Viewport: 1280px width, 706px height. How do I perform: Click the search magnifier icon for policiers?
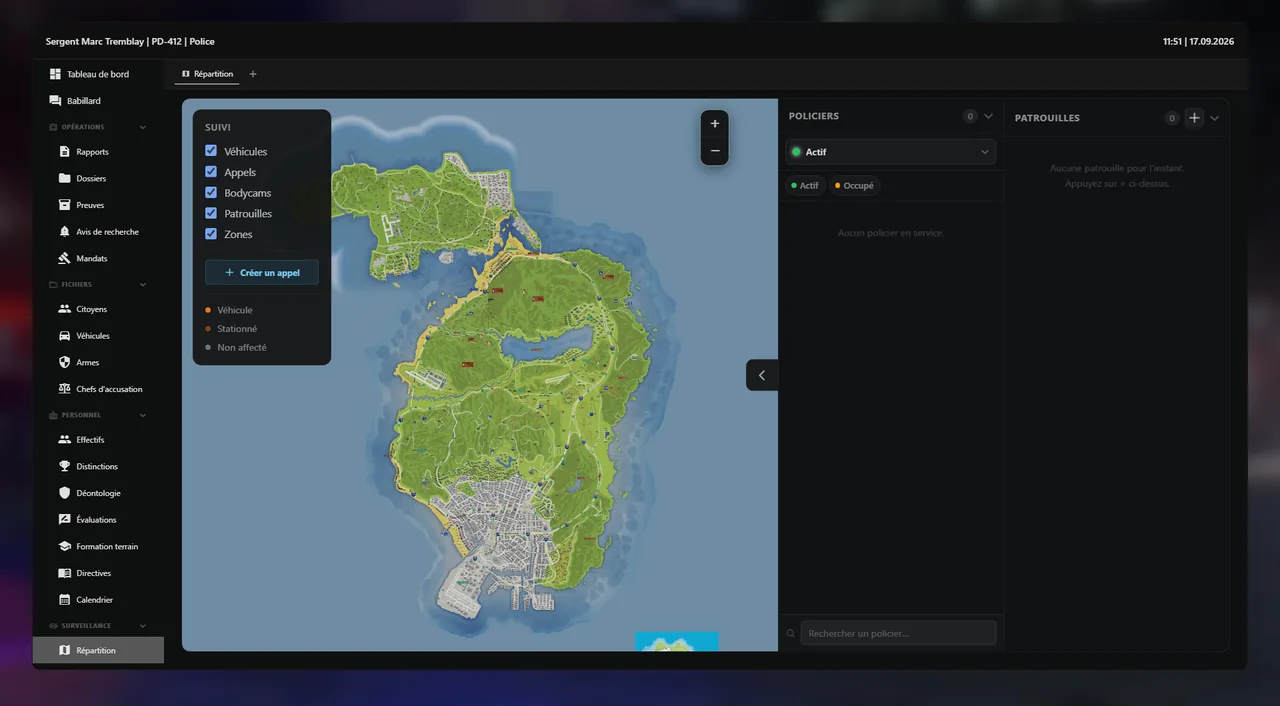[x=791, y=634]
